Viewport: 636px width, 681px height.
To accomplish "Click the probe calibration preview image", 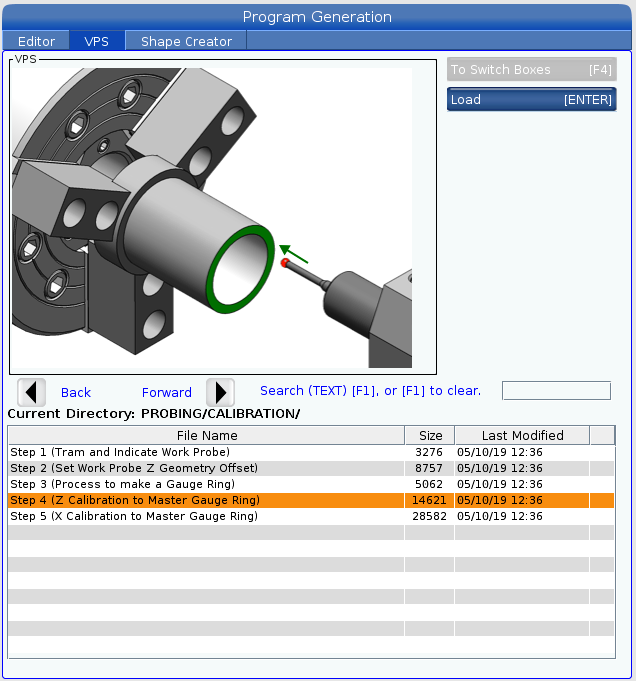I will (224, 216).
